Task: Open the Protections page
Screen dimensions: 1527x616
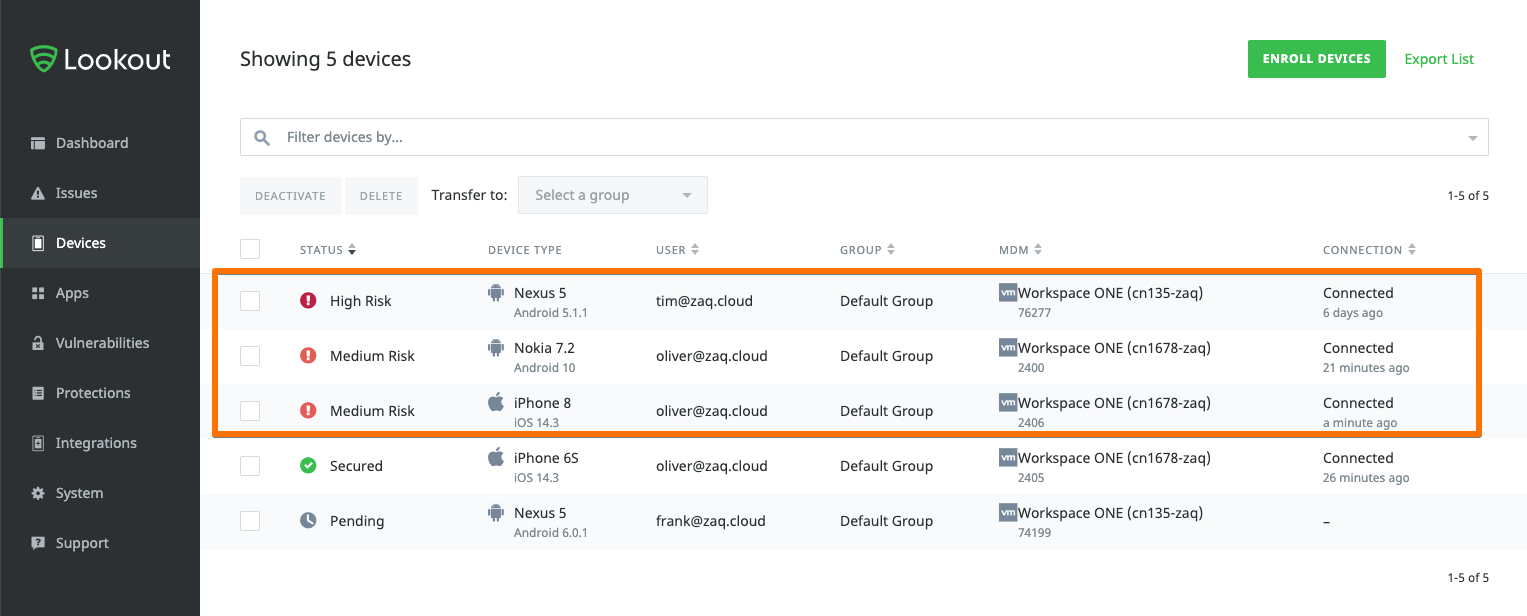Action: click(100, 393)
